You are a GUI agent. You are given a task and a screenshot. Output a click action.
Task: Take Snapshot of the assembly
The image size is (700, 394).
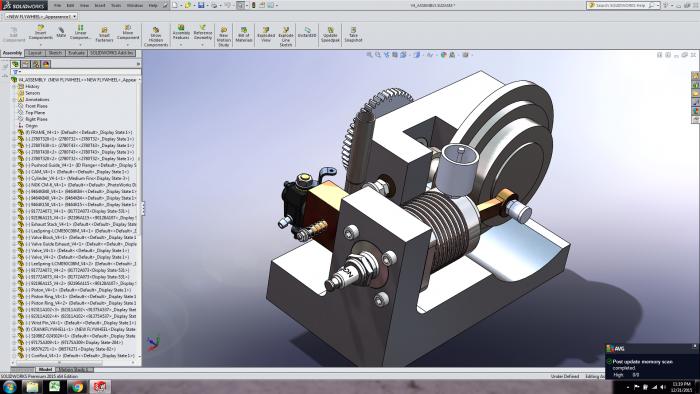(353, 35)
